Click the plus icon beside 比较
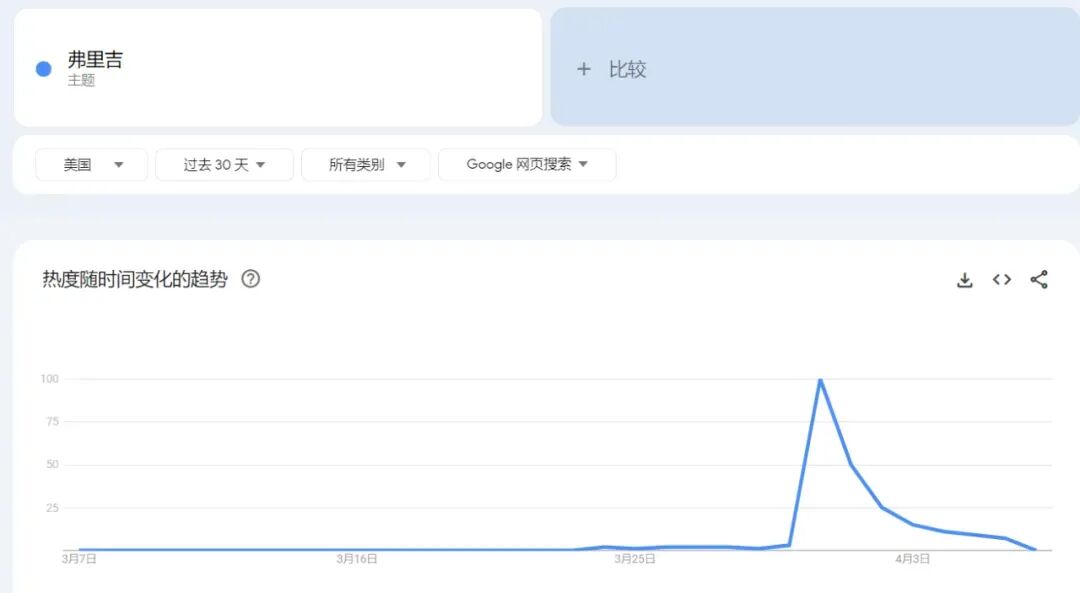The width and height of the screenshot is (1080, 593). [x=583, y=69]
